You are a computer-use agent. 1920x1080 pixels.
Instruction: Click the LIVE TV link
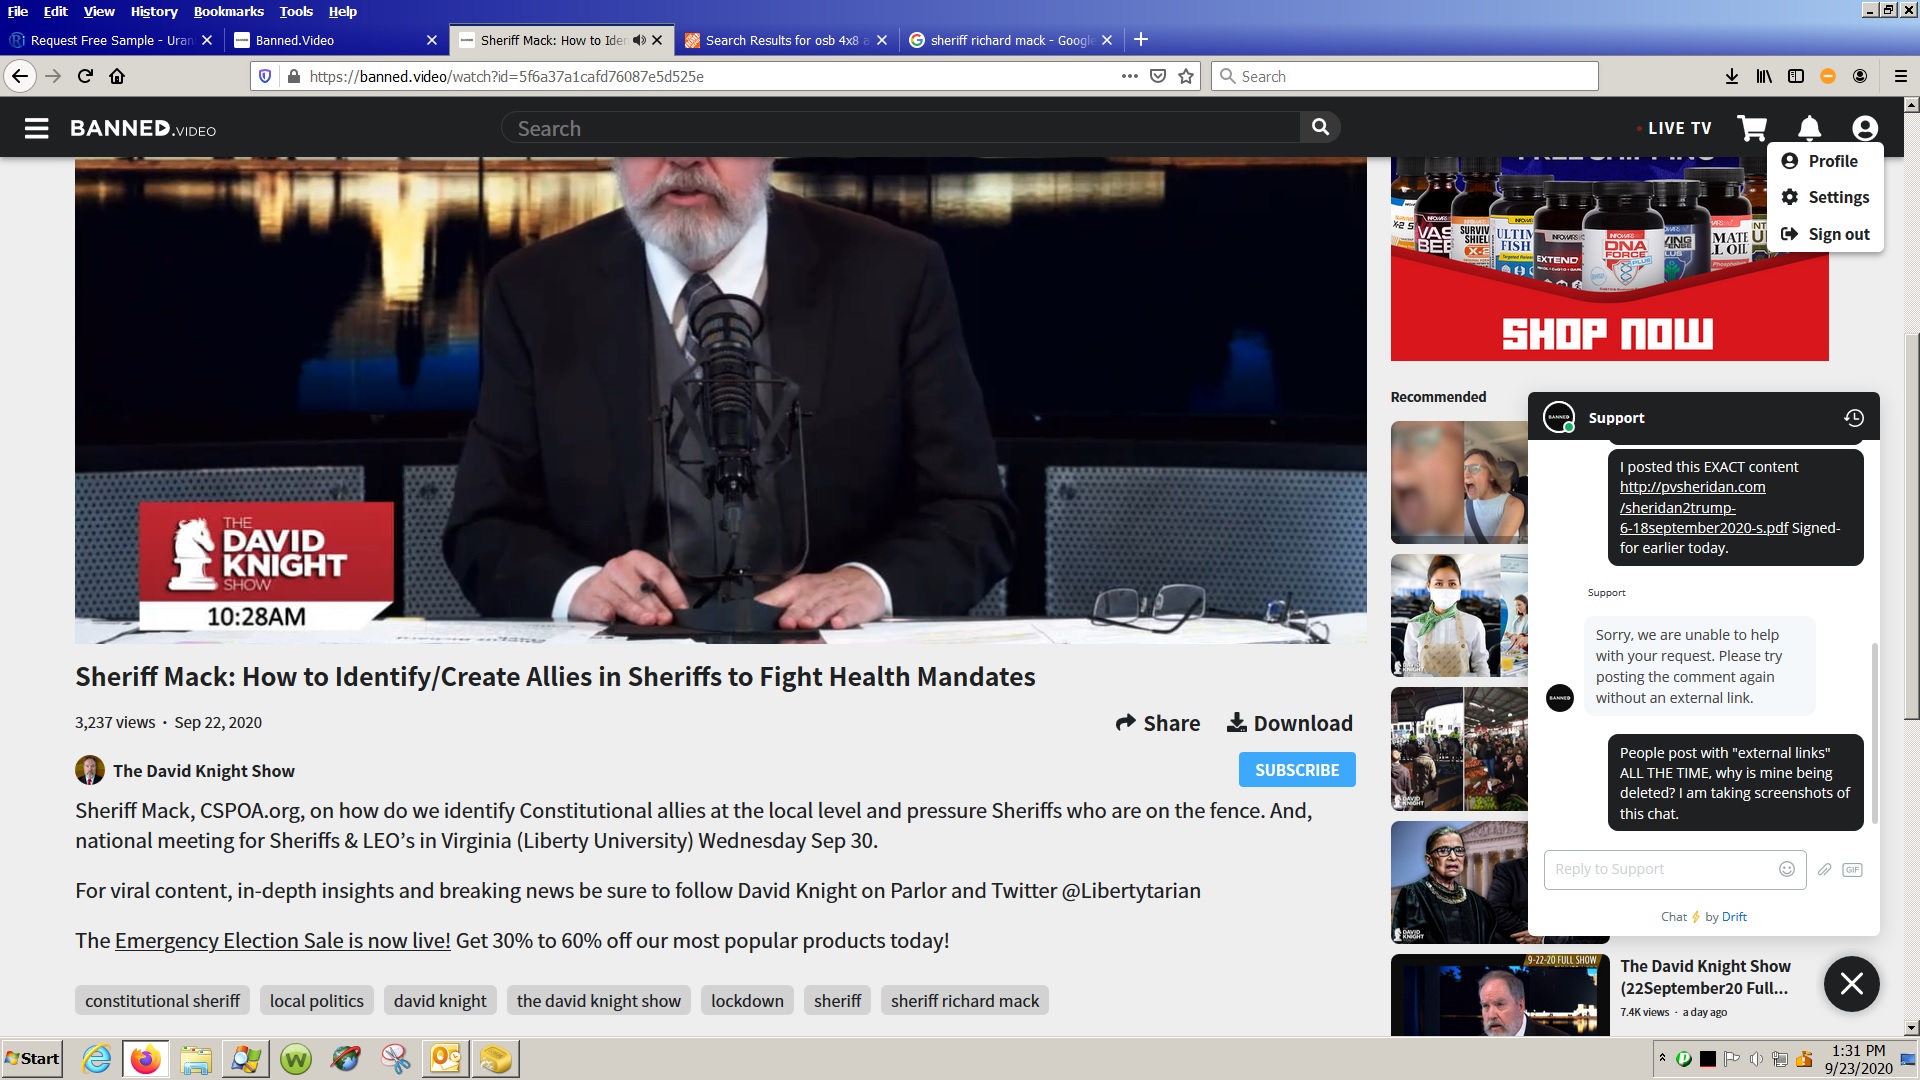click(1679, 128)
